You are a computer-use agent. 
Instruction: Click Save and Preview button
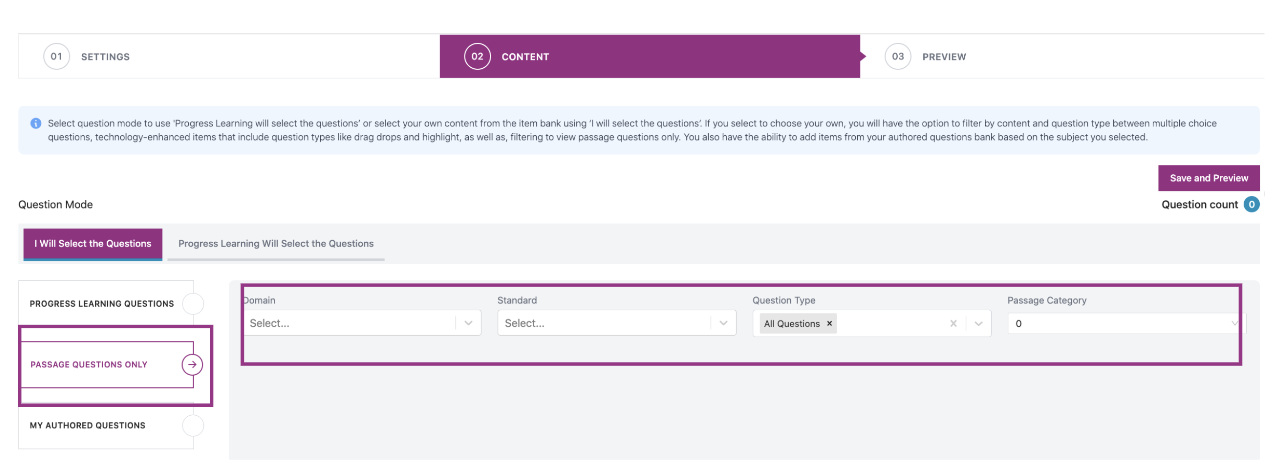click(x=1209, y=178)
